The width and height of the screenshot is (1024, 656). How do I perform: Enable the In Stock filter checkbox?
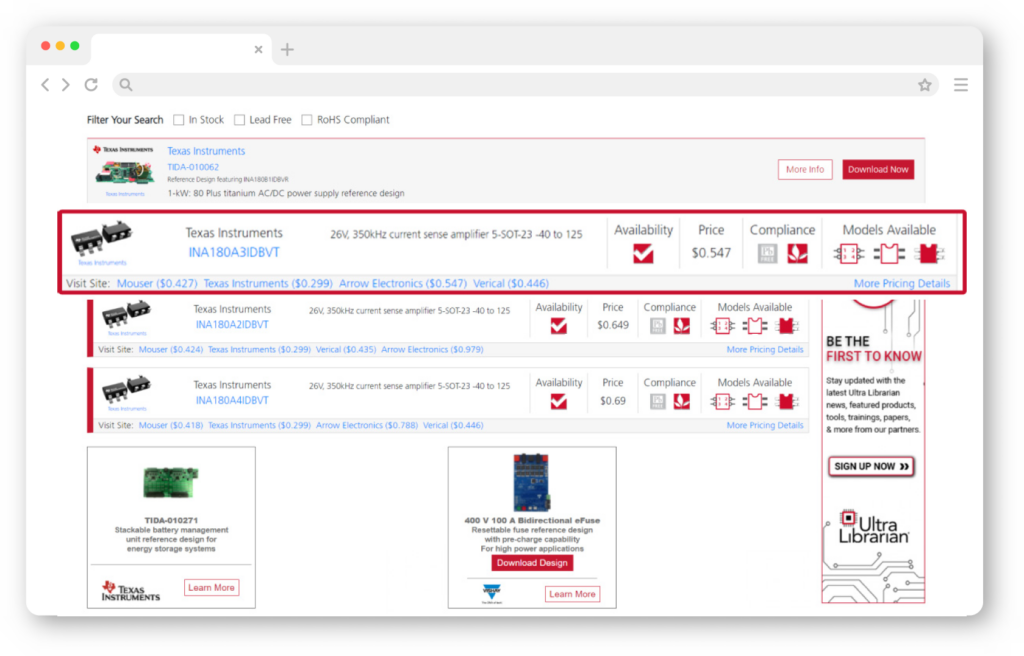click(x=178, y=120)
